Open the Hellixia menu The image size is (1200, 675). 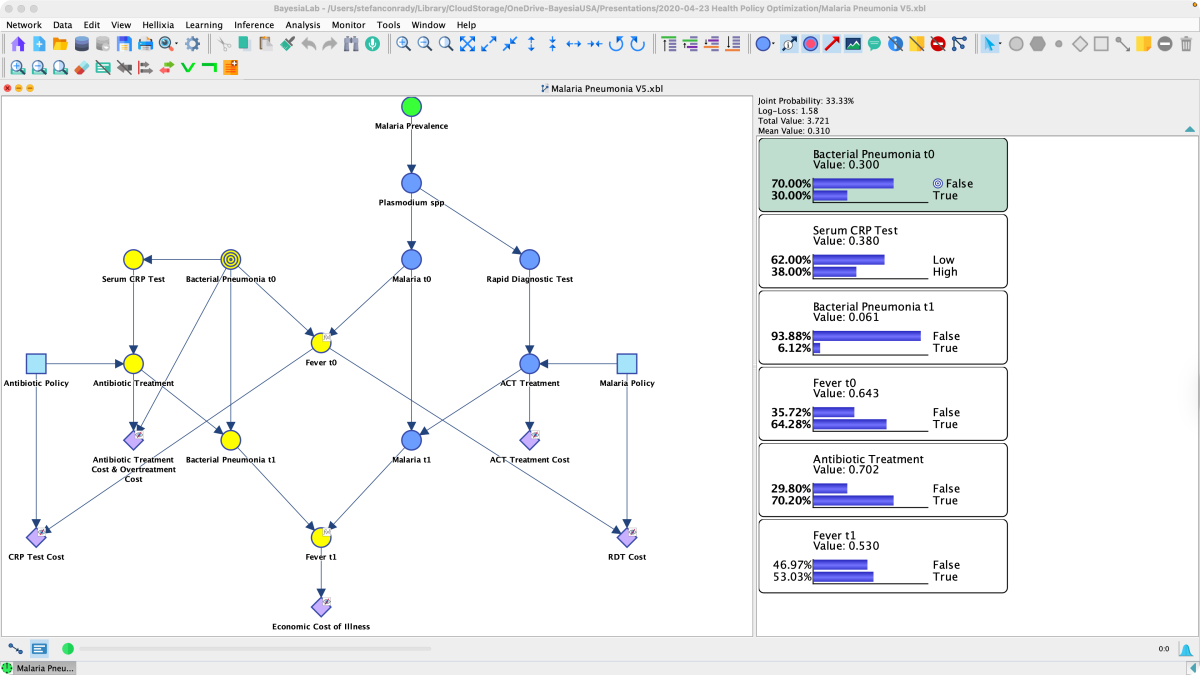click(x=158, y=24)
